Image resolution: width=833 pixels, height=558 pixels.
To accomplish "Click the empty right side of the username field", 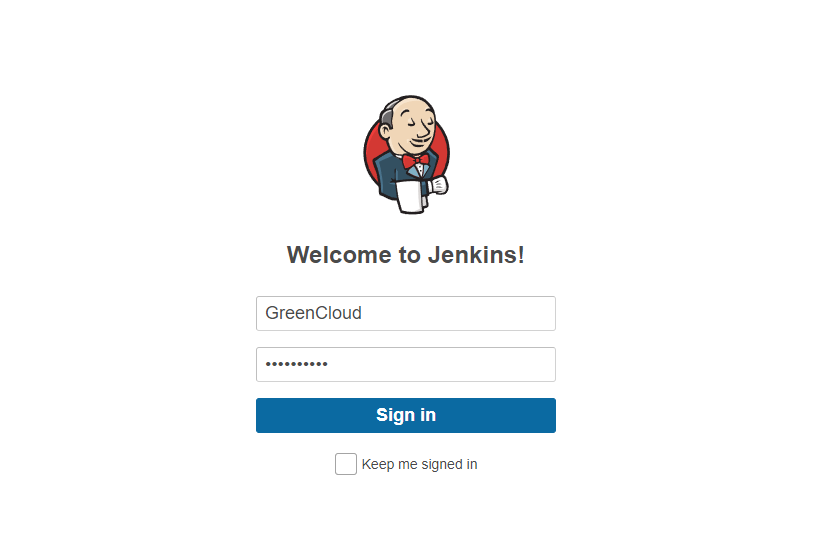I will coord(462,314).
